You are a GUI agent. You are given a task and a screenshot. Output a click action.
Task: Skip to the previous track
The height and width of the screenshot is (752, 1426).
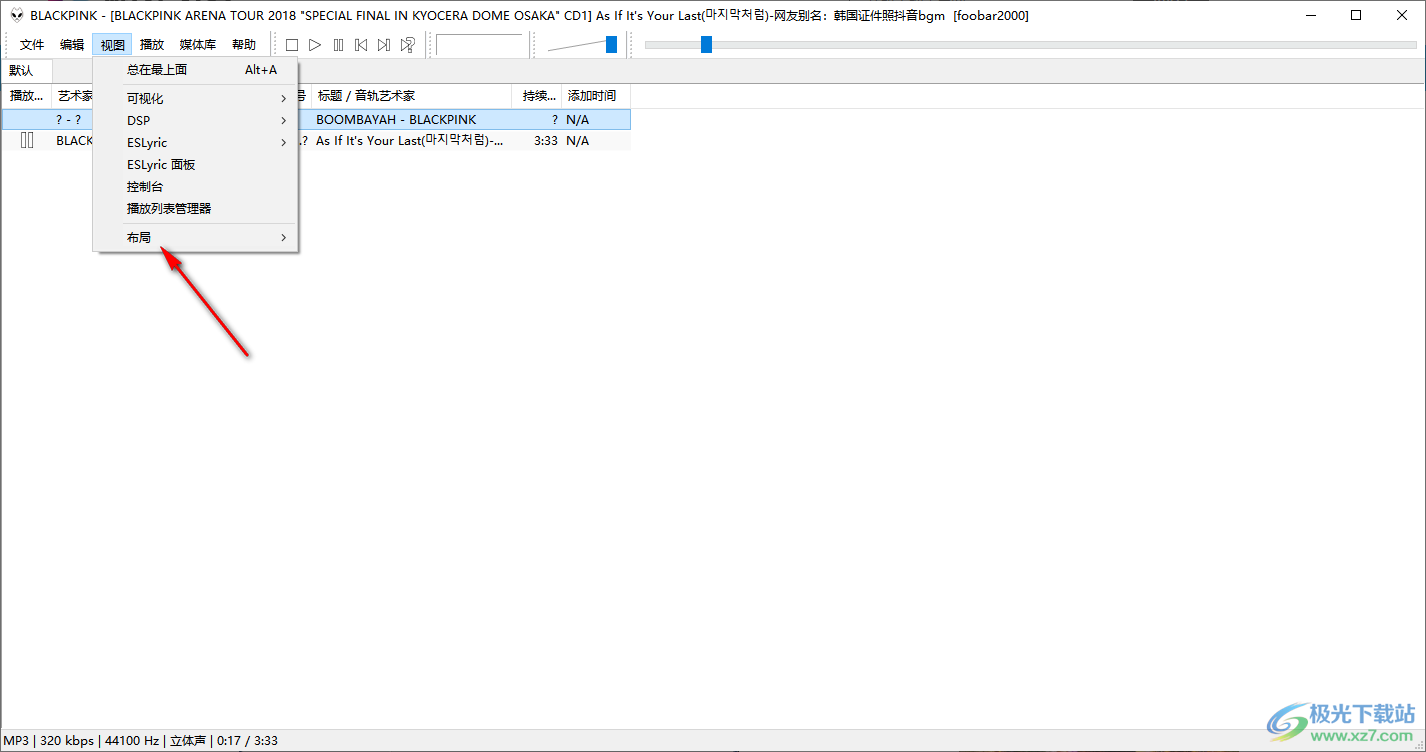(361, 45)
